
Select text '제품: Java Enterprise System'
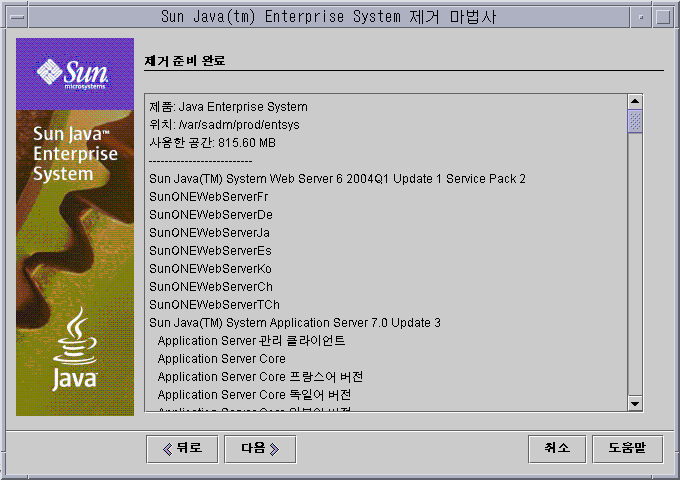(x=229, y=107)
